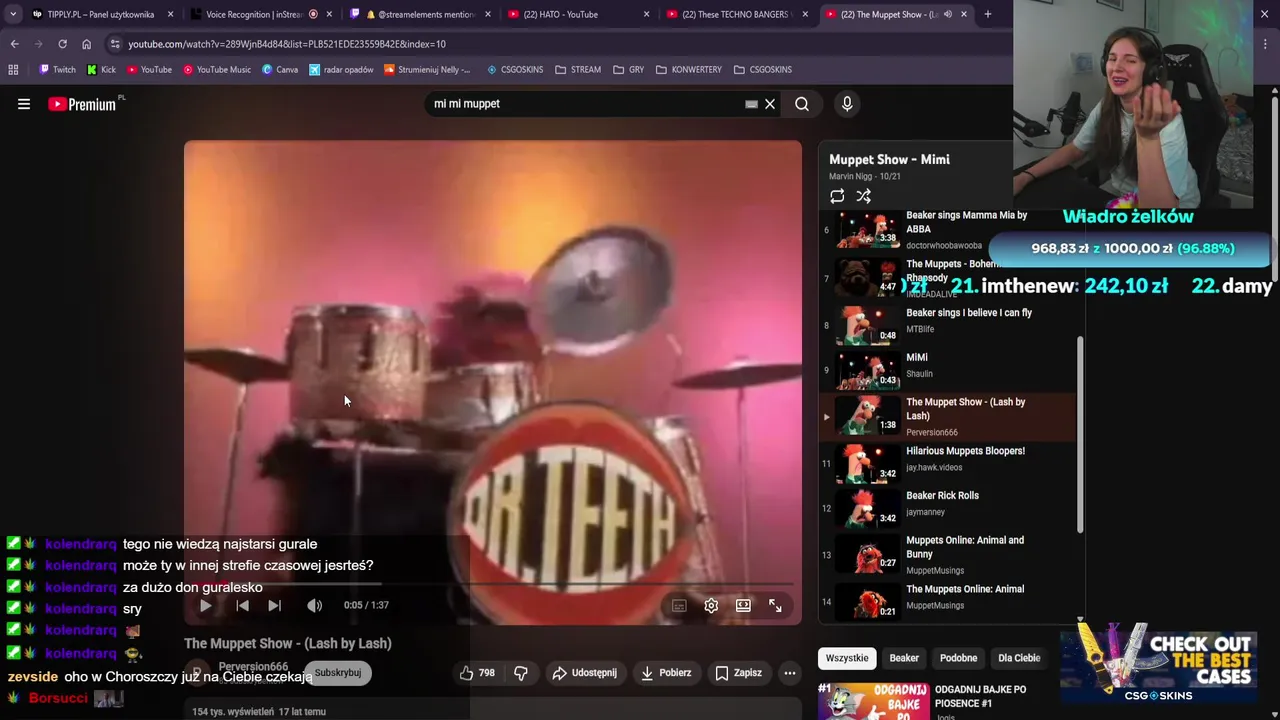Seek on the video progress bar

pos(492,583)
